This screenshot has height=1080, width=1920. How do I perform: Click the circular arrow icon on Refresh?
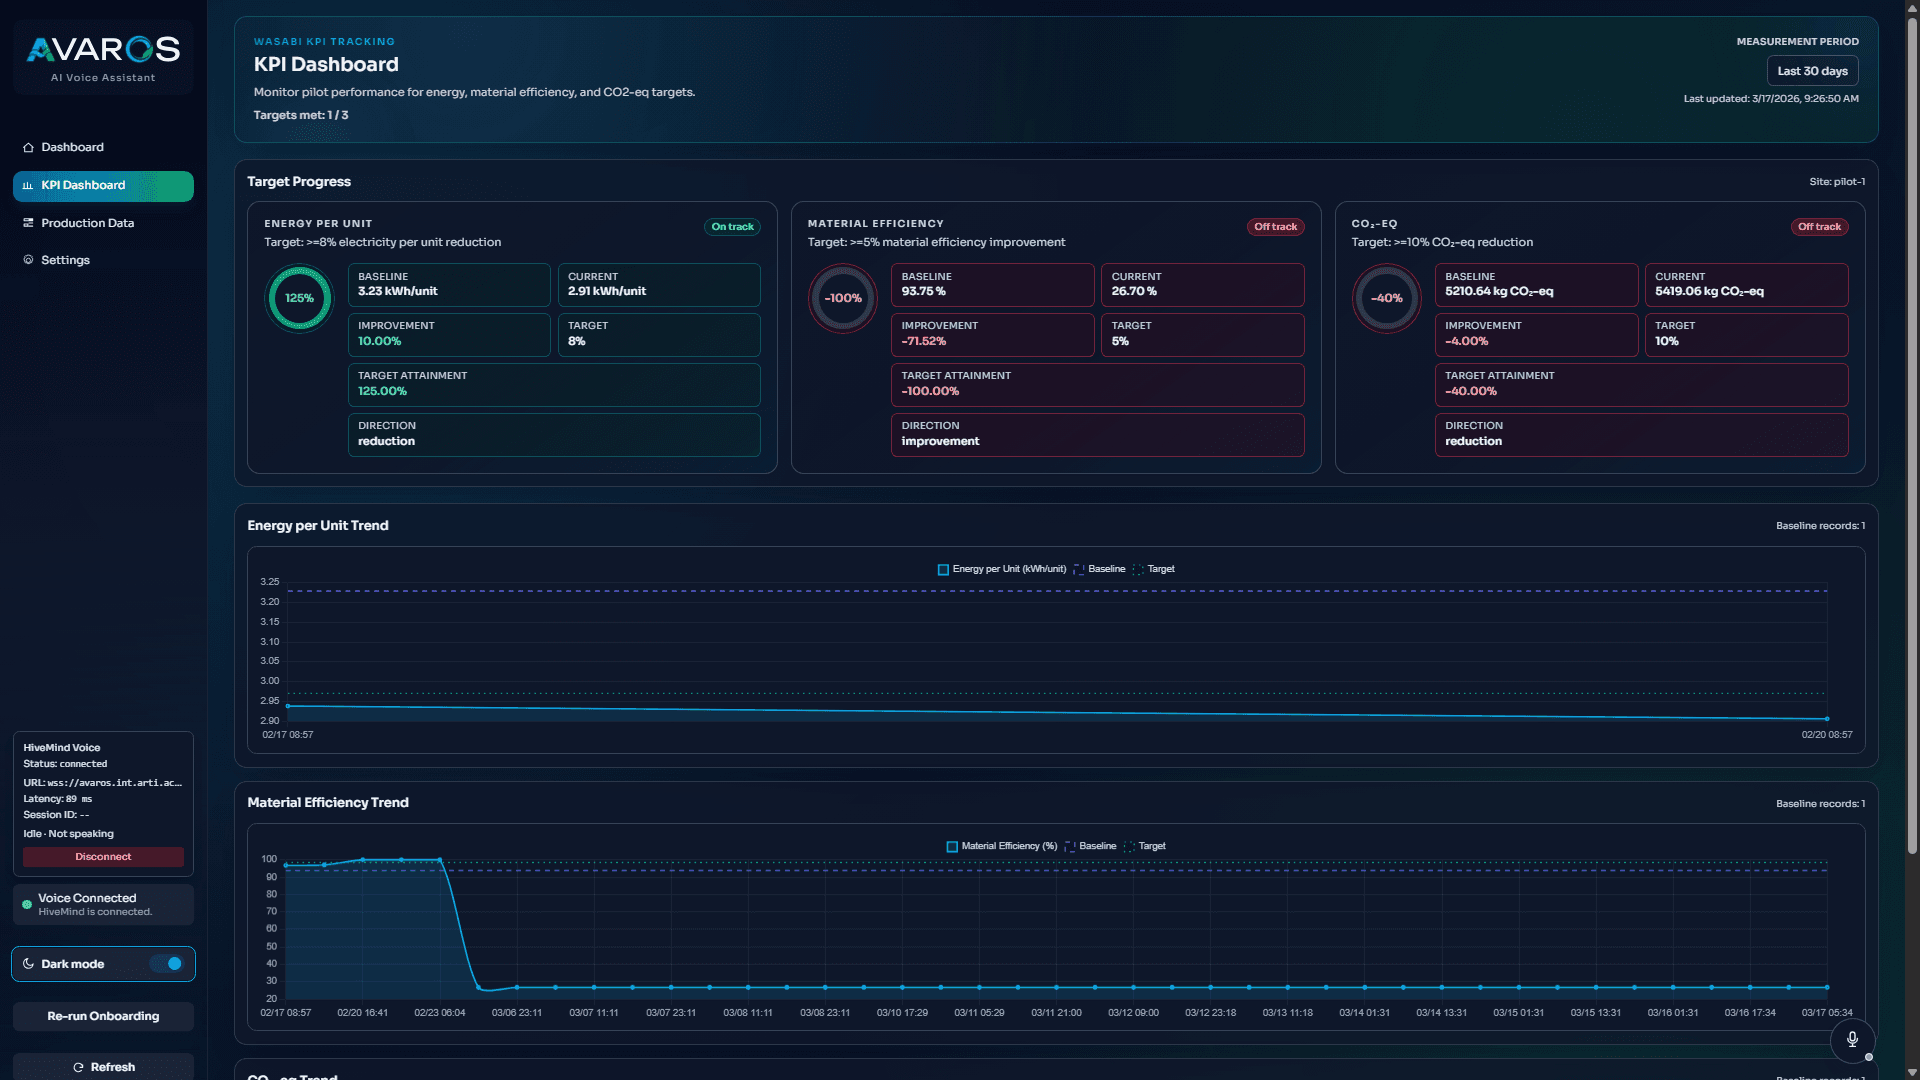[78, 1067]
